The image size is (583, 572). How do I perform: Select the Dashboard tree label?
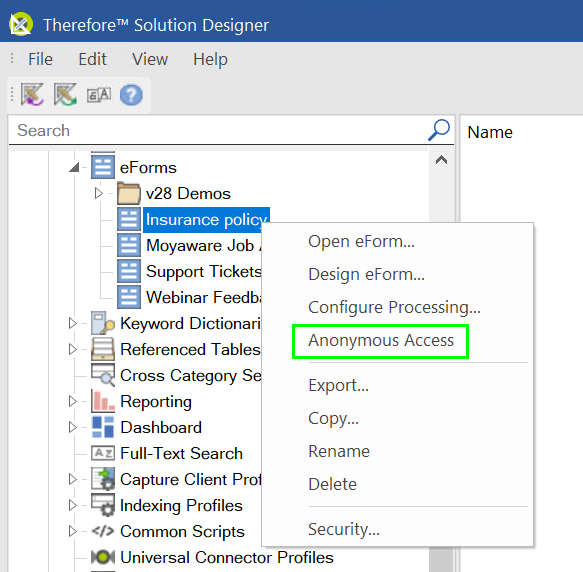(161, 427)
